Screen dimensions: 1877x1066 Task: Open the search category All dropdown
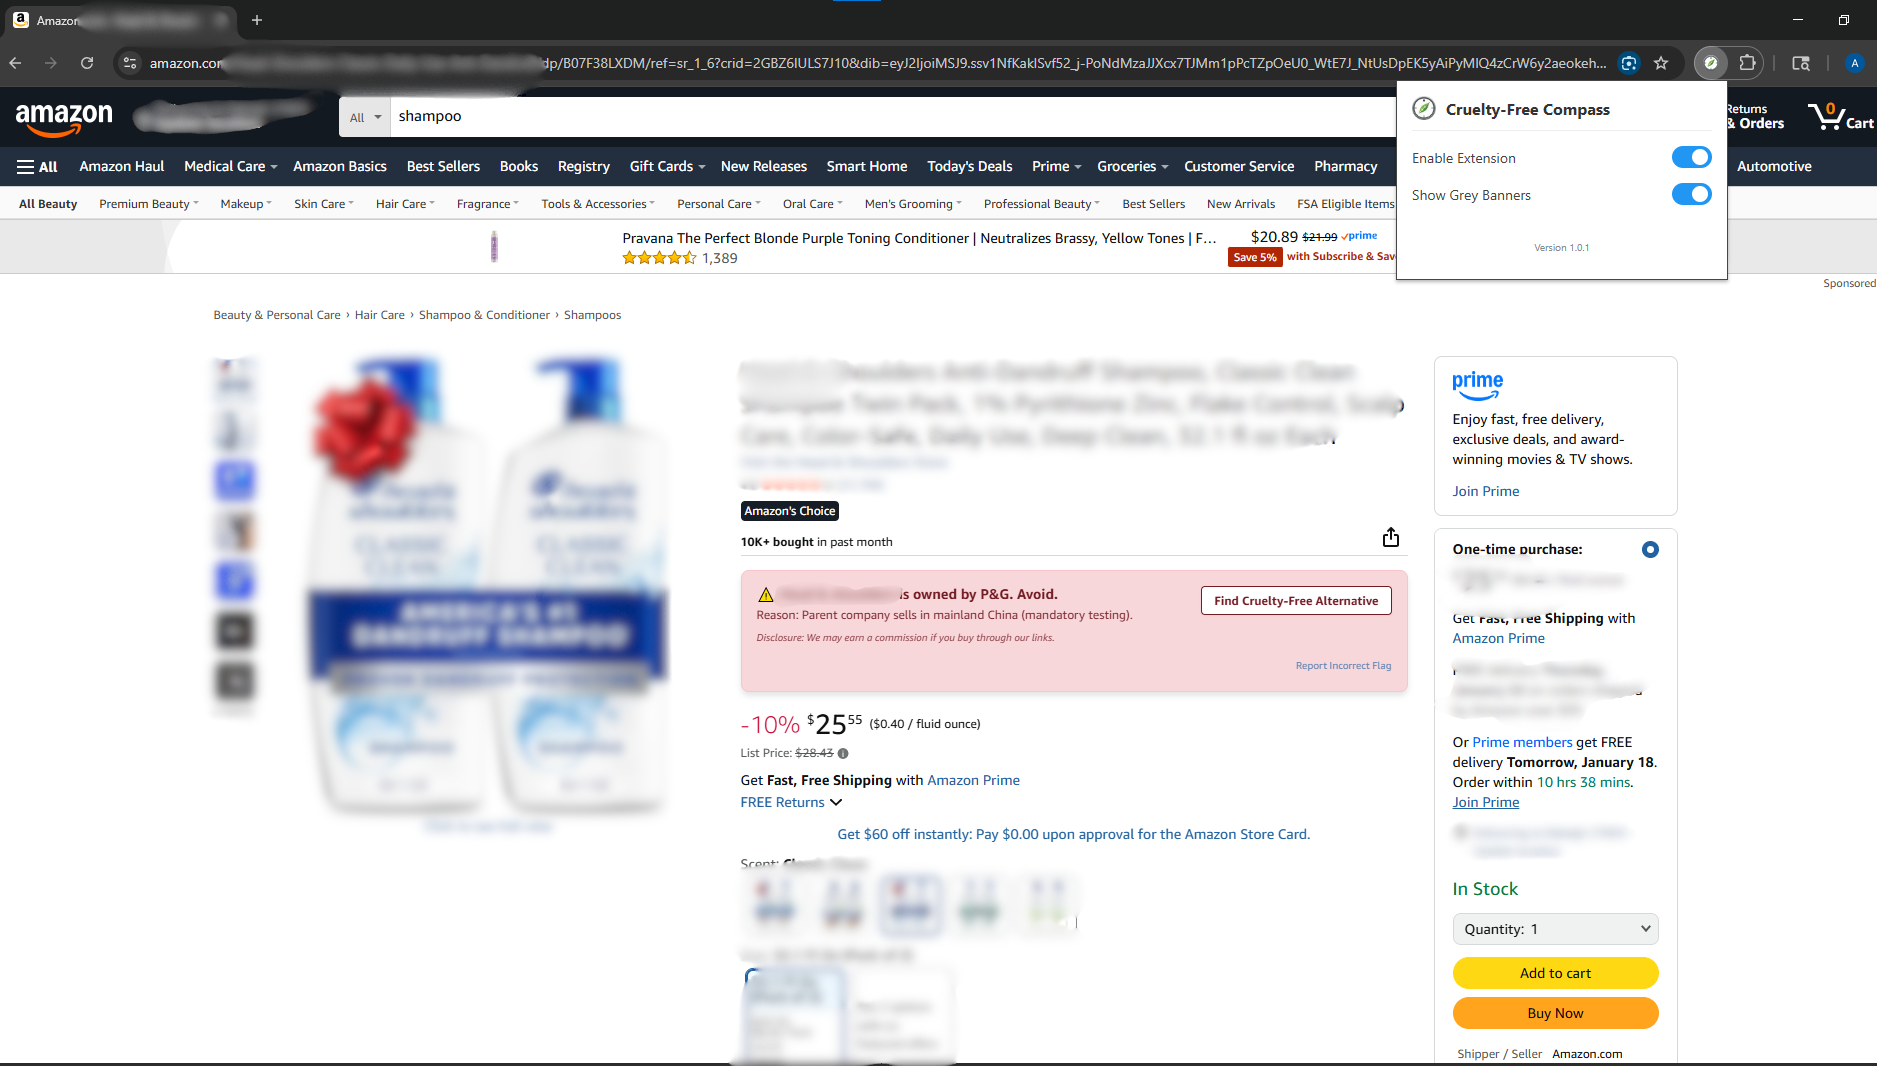[363, 116]
